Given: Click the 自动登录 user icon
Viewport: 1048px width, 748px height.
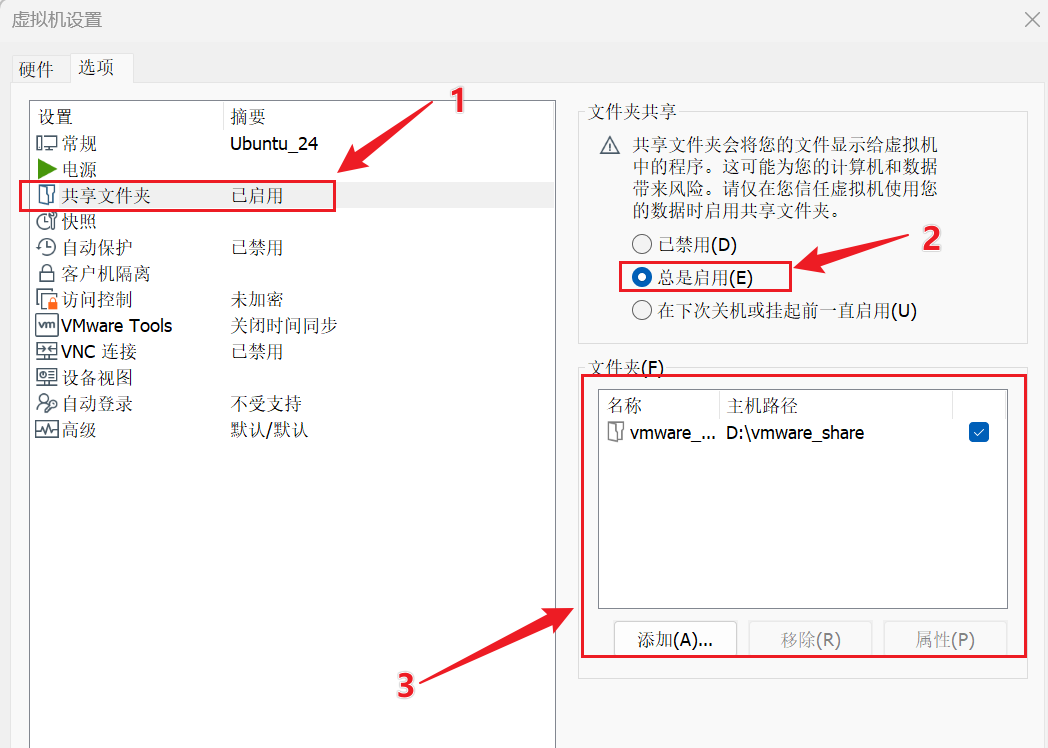Looking at the screenshot, I should (46, 404).
